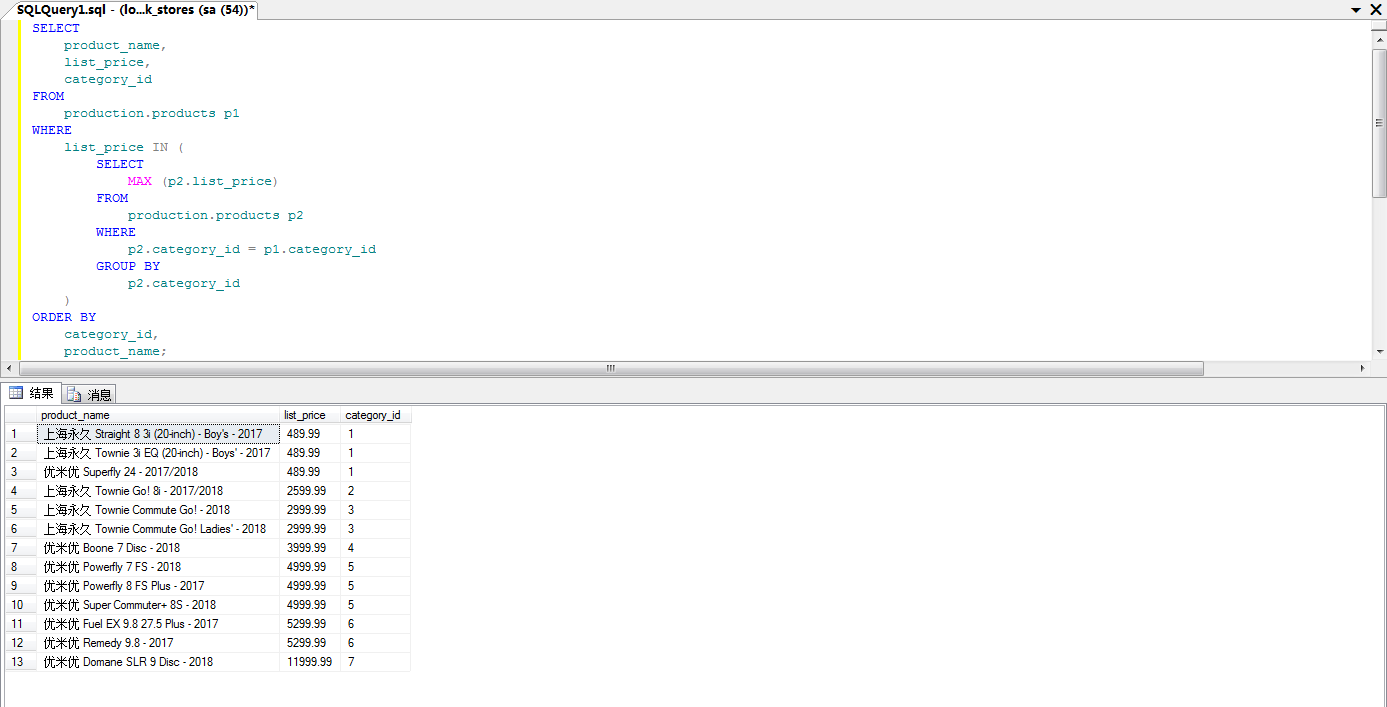The height and width of the screenshot is (707, 1387).
Task: Click cell '上海永久 Townie Commute Go! - 2018'
Action: coord(158,510)
